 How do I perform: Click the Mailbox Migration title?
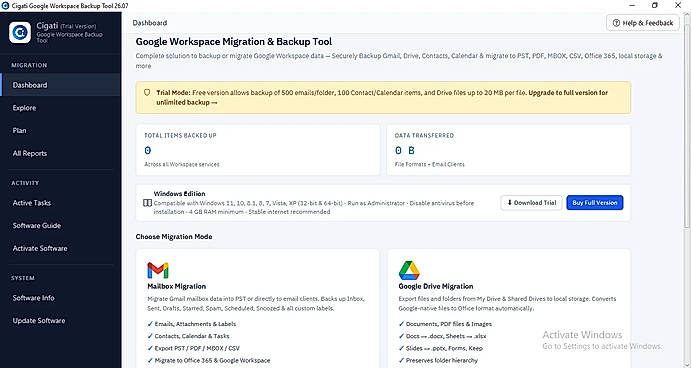177,286
